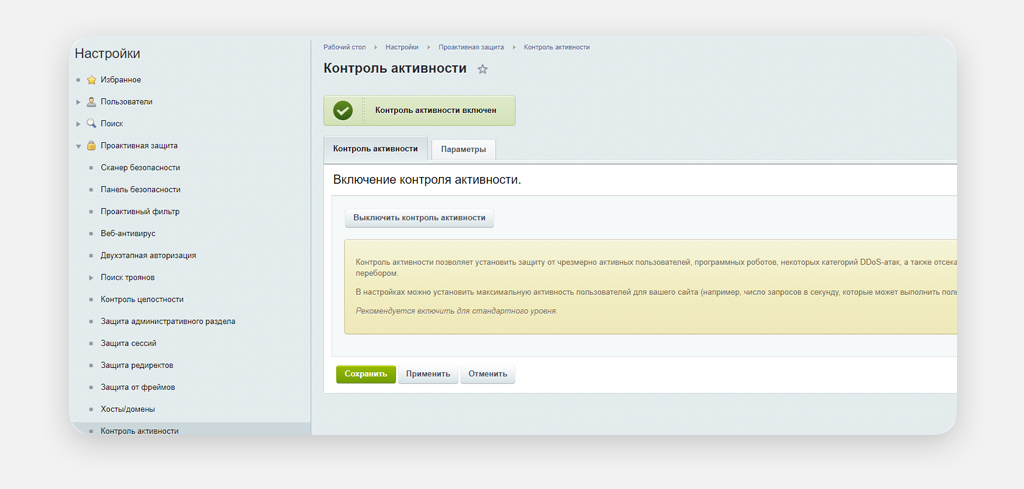Click the Favorites star icon in sidebar
This screenshot has width=1024, height=489.
[x=91, y=80]
